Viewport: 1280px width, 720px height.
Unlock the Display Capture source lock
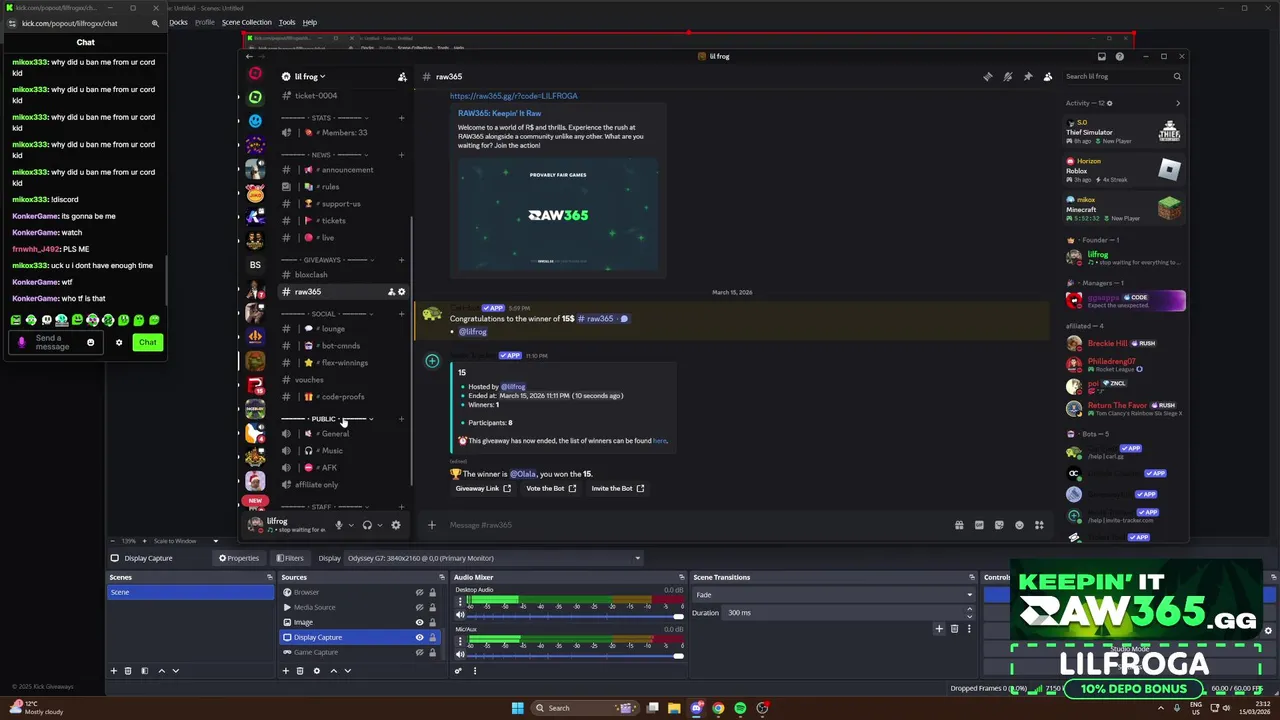[x=432, y=637]
